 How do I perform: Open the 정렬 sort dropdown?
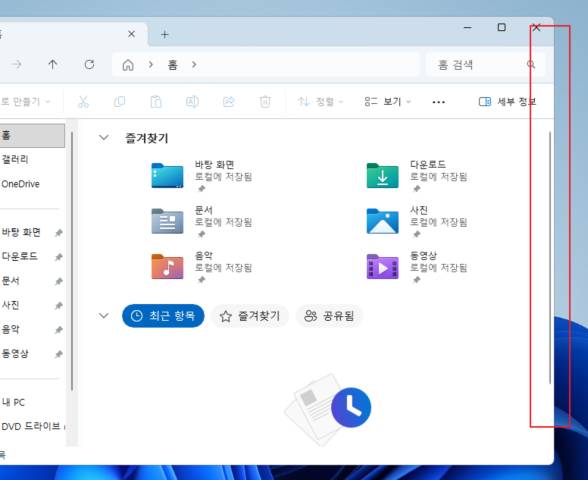point(320,102)
